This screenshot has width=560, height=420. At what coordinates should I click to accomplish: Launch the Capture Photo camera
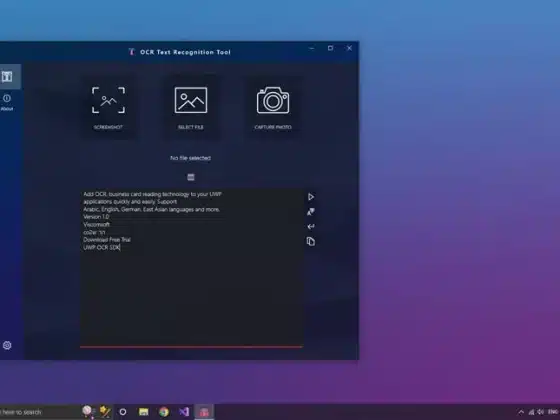[x=273, y=106]
